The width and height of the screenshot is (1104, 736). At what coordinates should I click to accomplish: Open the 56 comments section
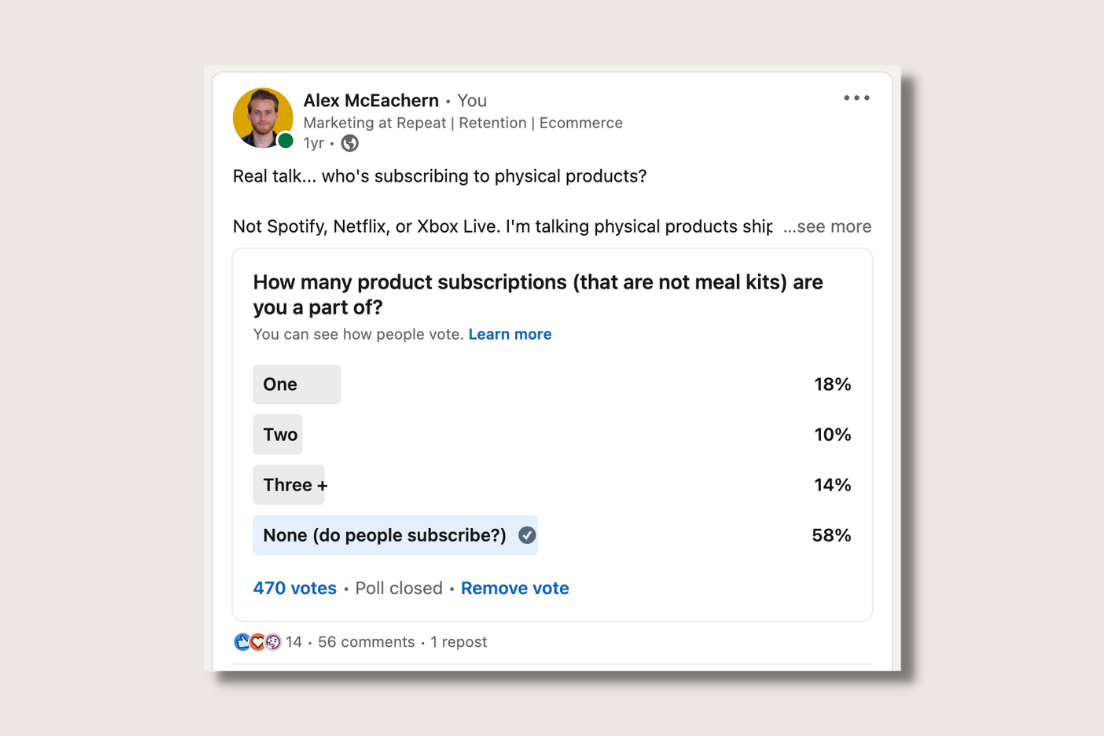(x=368, y=642)
